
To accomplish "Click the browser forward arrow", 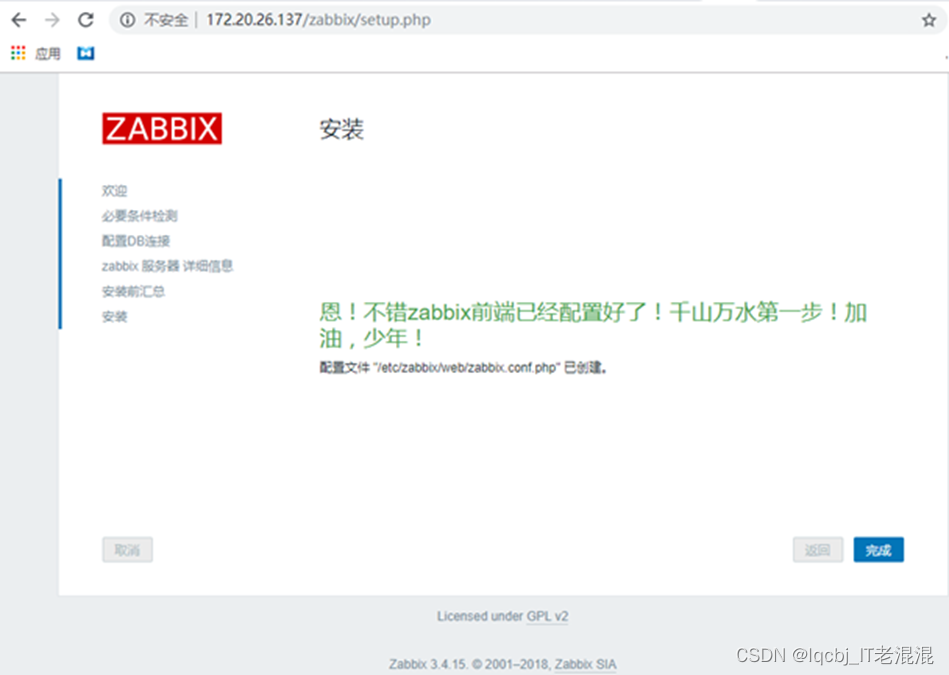I will tap(53, 20).
